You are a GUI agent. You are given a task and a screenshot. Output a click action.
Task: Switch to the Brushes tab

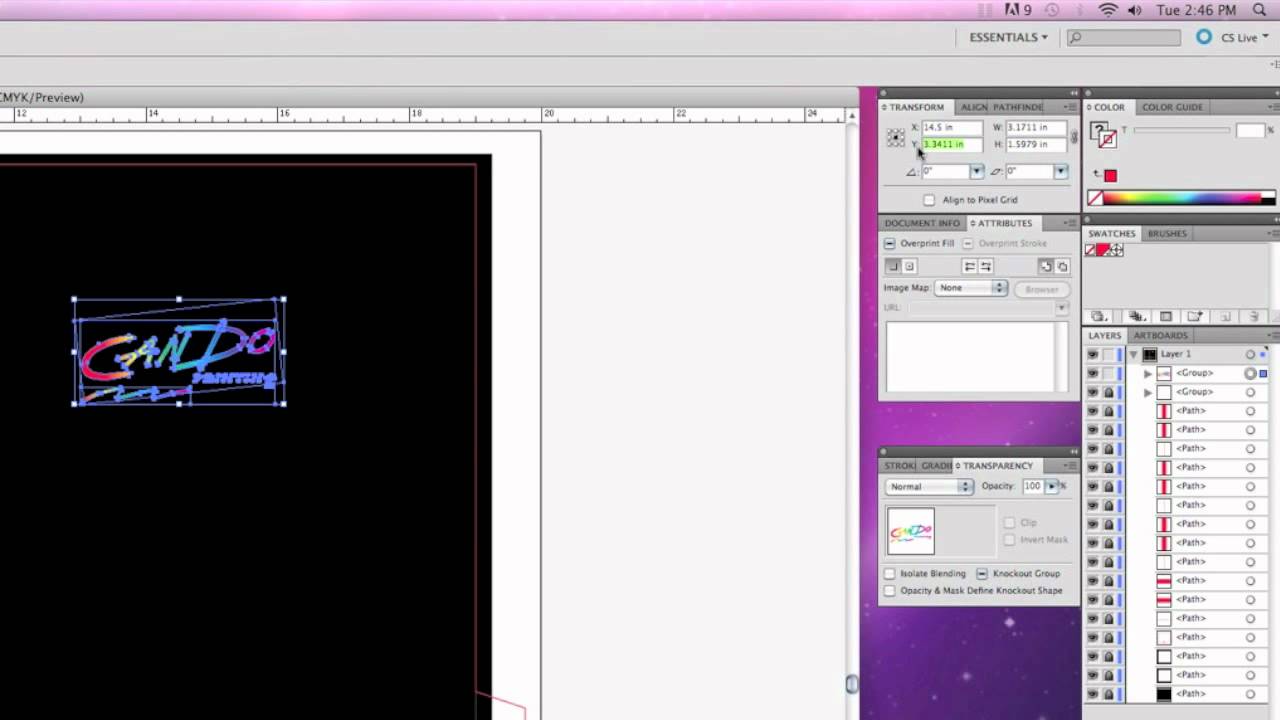click(x=1167, y=234)
